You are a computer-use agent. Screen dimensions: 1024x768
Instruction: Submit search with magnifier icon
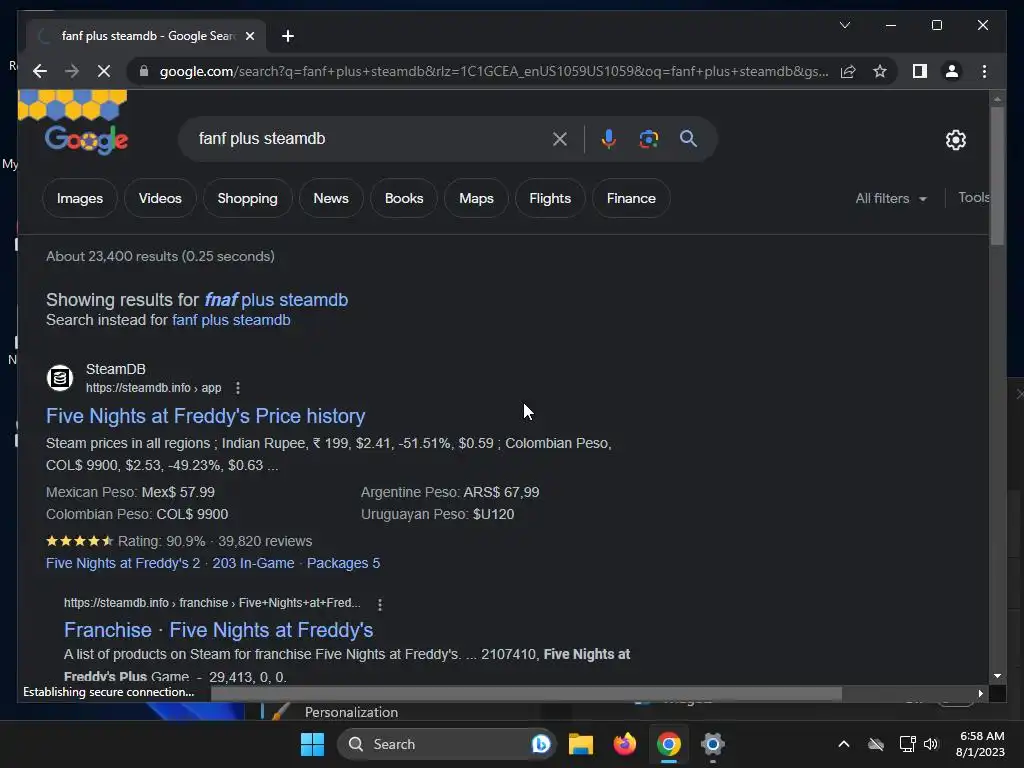pos(688,138)
